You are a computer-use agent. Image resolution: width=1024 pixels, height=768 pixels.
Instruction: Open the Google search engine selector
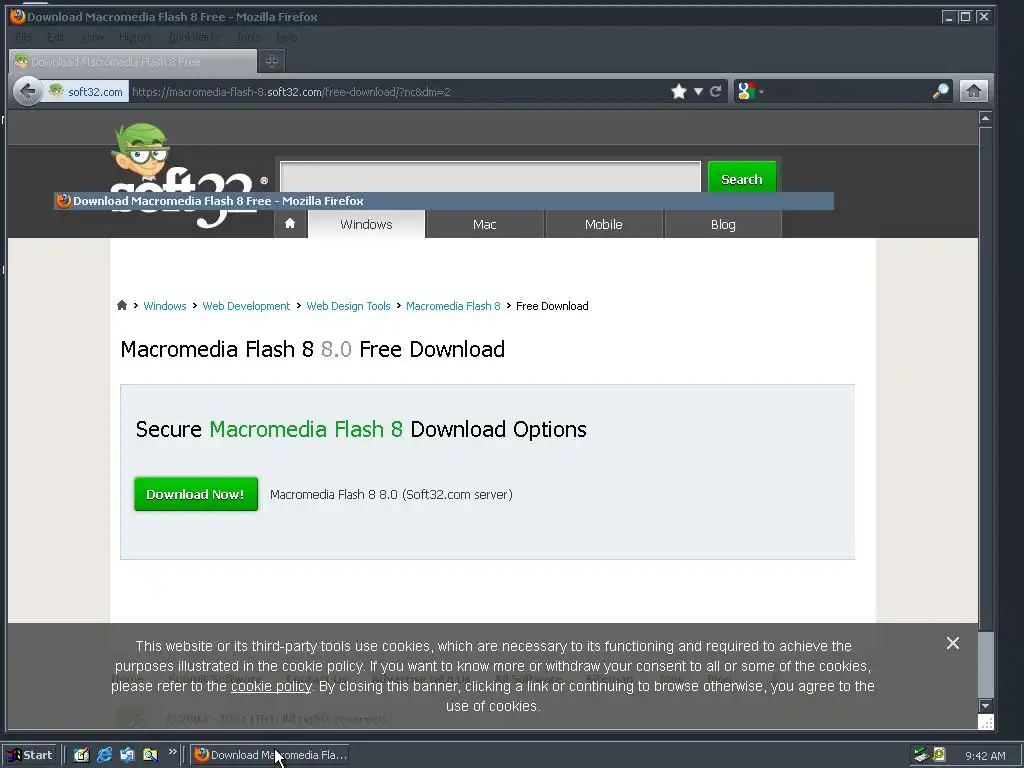click(x=750, y=91)
